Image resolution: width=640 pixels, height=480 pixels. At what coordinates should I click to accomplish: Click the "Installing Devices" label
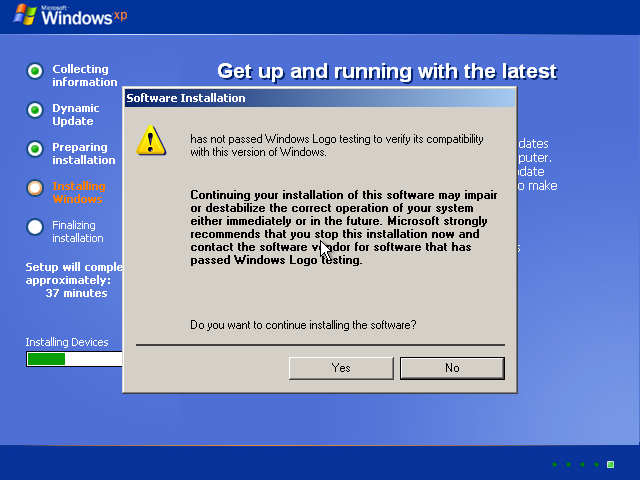67,342
